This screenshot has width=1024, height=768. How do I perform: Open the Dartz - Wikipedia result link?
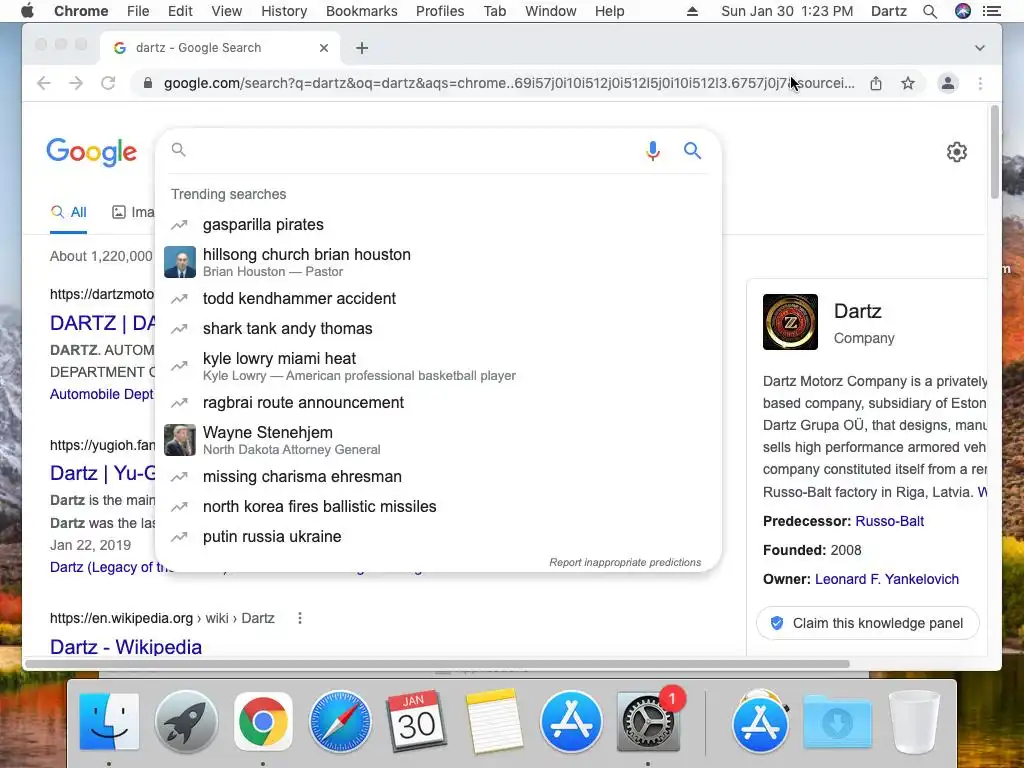[126, 647]
